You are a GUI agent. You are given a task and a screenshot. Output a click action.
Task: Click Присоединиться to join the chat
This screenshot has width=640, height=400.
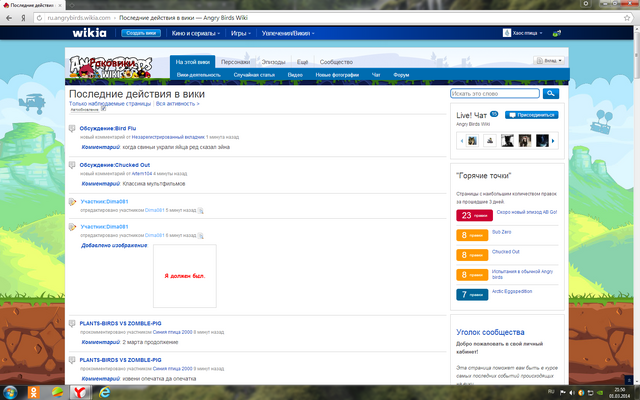[531, 115]
